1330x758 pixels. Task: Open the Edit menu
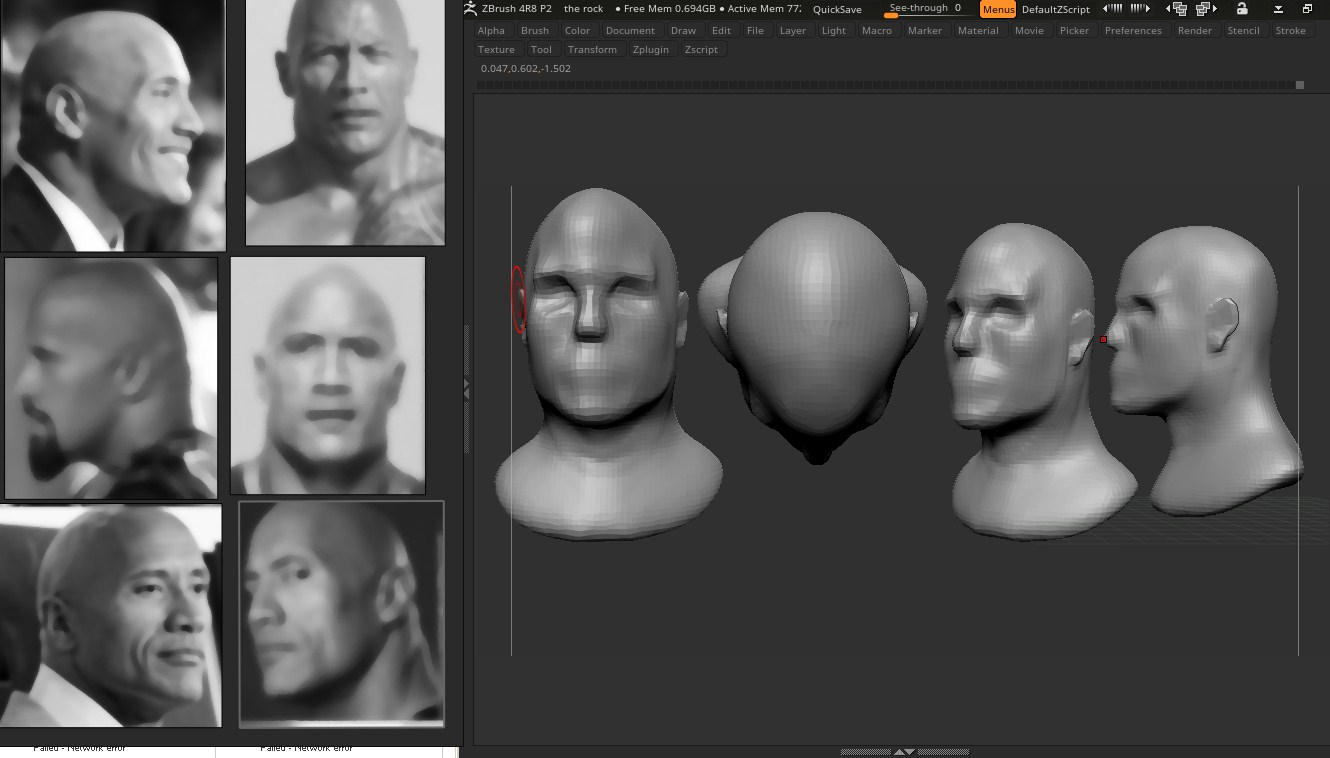[x=721, y=31]
